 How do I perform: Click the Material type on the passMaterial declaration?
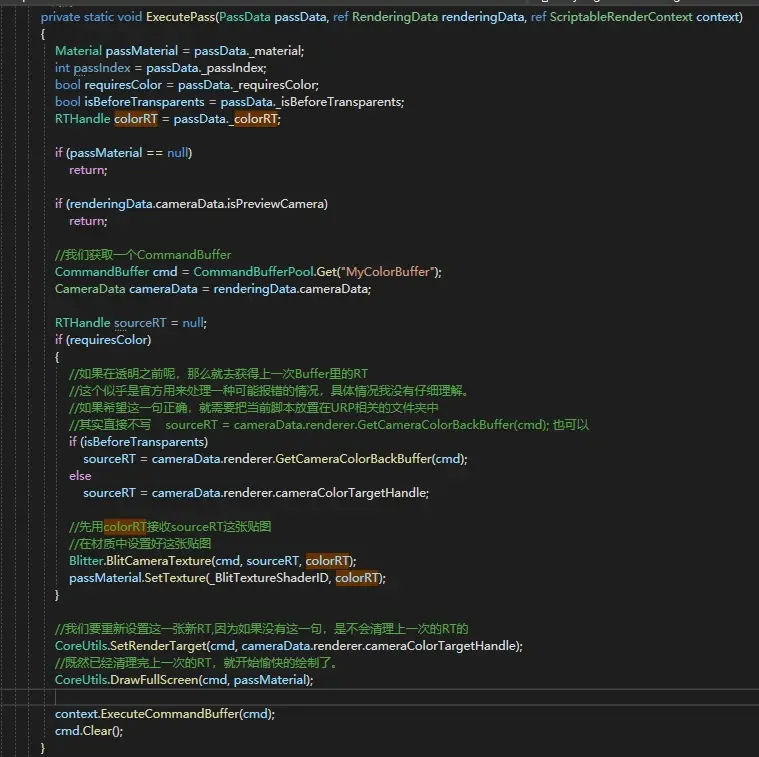[78, 51]
